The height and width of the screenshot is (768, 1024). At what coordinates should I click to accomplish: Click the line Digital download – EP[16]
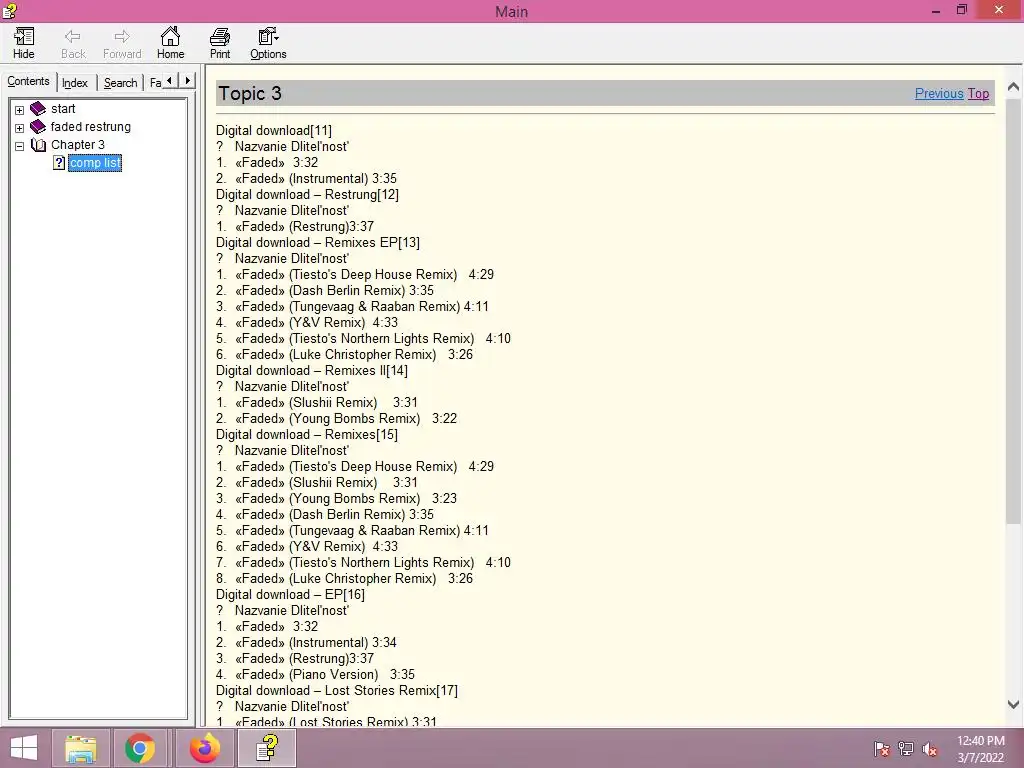tap(291, 594)
